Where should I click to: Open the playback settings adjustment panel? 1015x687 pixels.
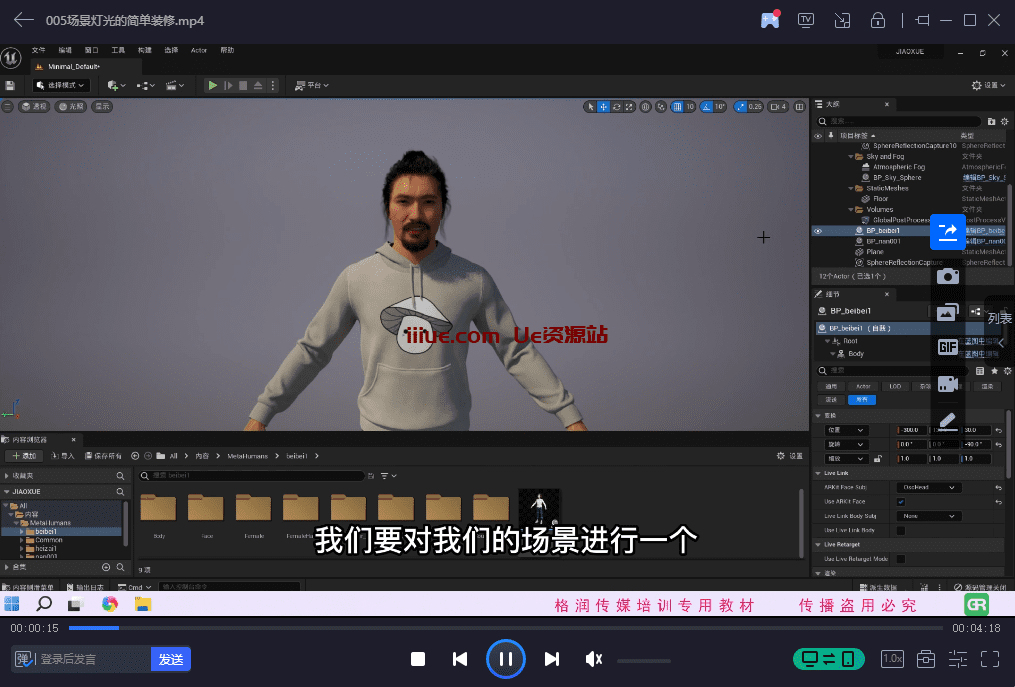tap(958, 659)
